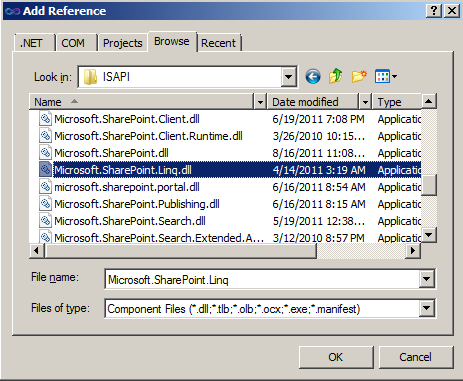Image resolution: width=463 pixels, height=381 pixels.
Task: Sort by the Date modified column header
Action: (x=313, y=102)
